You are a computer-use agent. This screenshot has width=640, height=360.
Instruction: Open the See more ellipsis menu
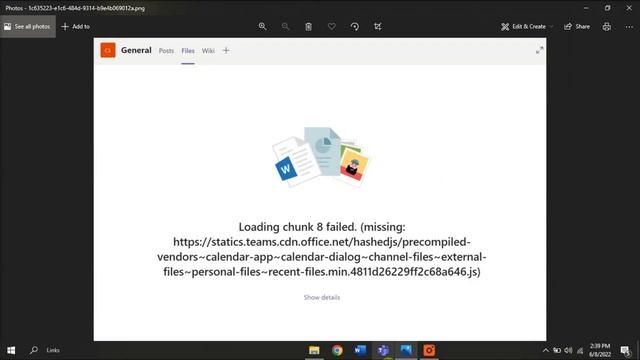[629, 27]
